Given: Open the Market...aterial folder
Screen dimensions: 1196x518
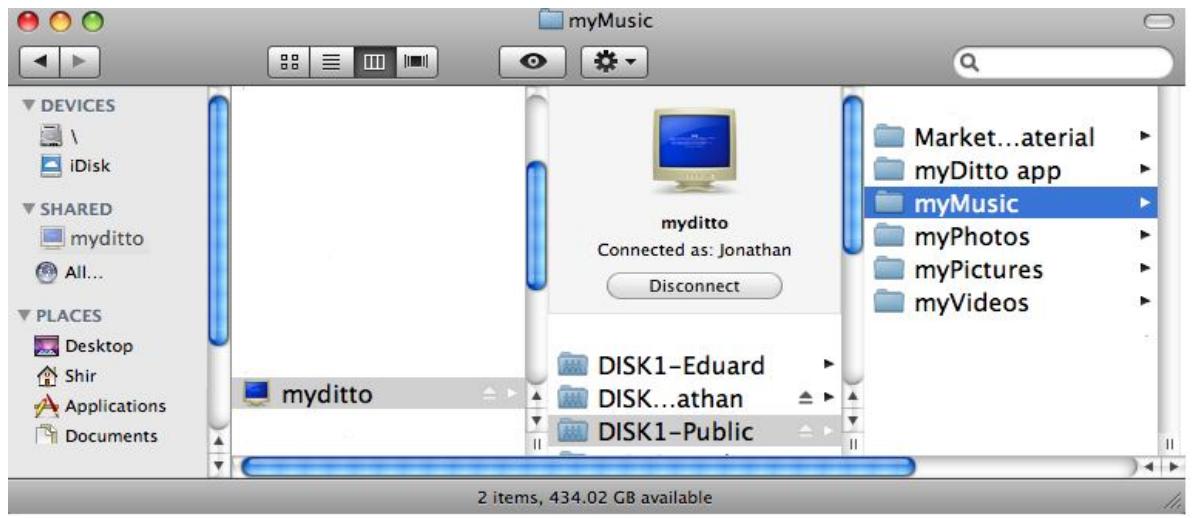Looking at the screenshot, I should [x=1011, y=137].
